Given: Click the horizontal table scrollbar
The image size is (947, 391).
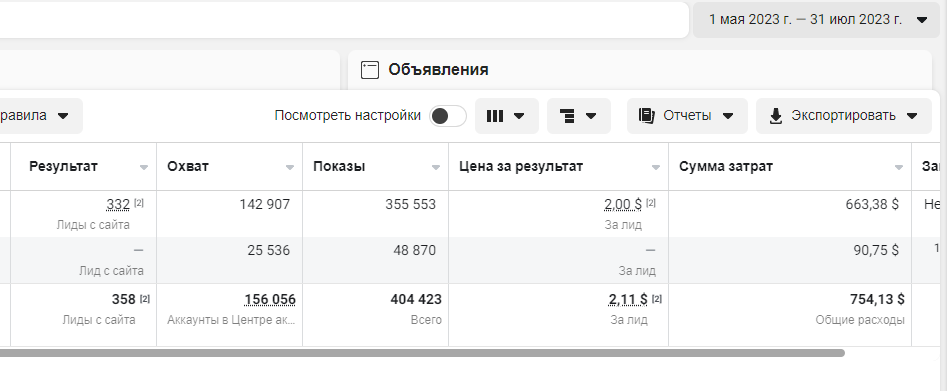Looking at the screenshot, I should pos(422,353).
